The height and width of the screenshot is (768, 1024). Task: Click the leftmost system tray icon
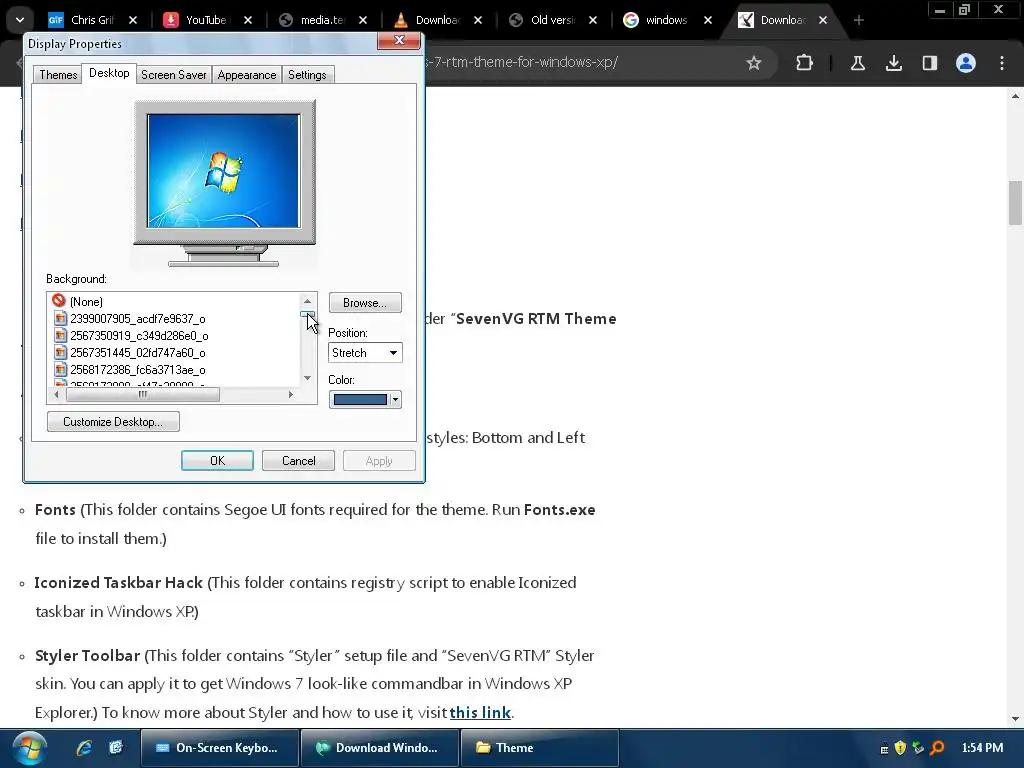pyautogui.click(x=884, y=748)
